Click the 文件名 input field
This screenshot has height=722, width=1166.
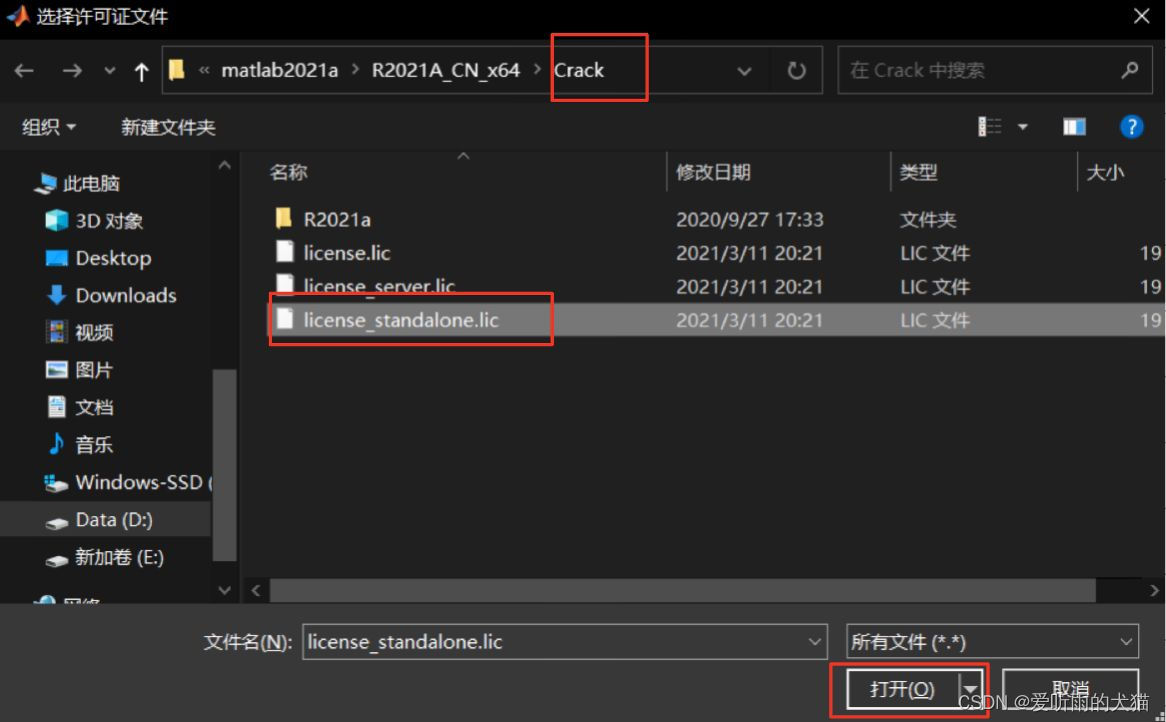(x=554, y=642)
